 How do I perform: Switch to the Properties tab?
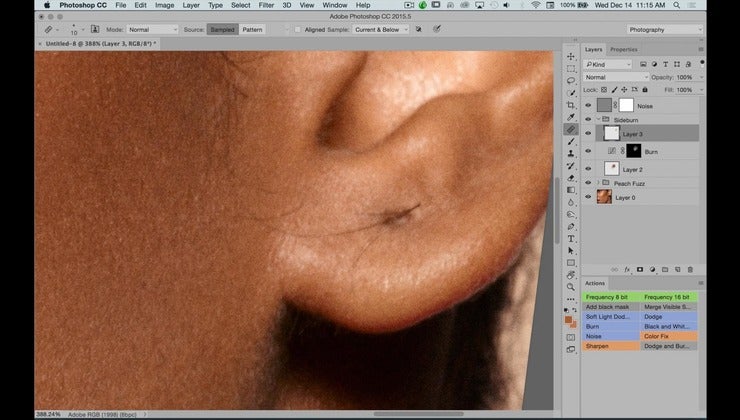pyautogui.click(x=623, y=50)
